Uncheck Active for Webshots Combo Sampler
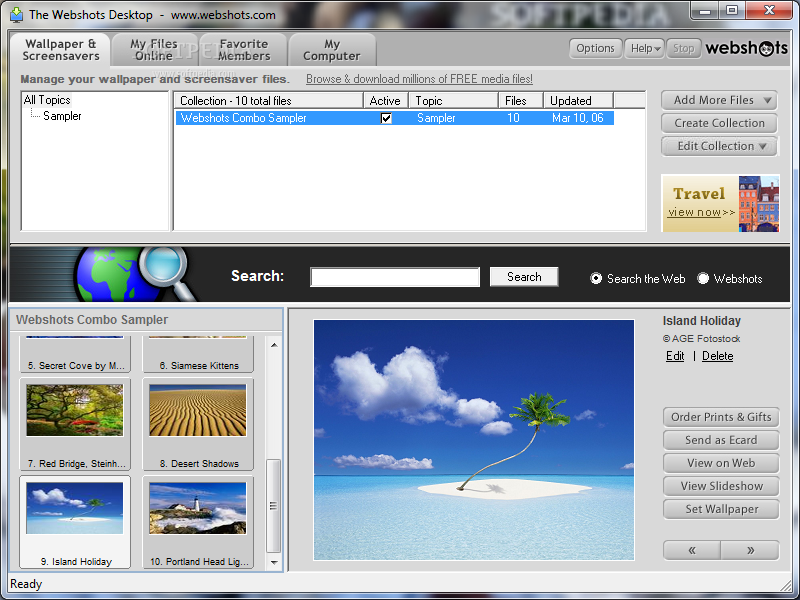The image size is (800, 600). click(386, 118)
